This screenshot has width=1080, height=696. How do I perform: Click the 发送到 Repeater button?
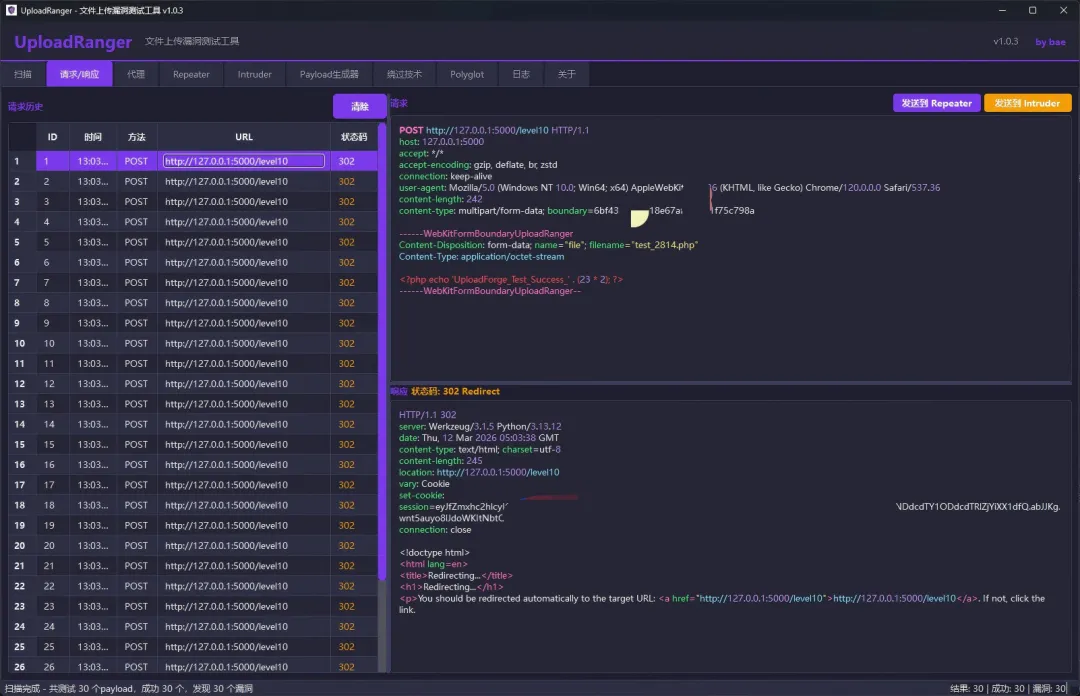click(937, 103)
